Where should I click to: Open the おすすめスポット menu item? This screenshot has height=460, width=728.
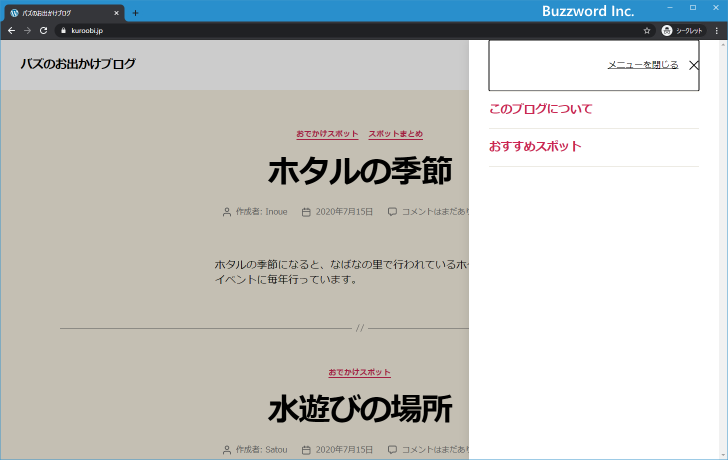click(x=535, y=146)
